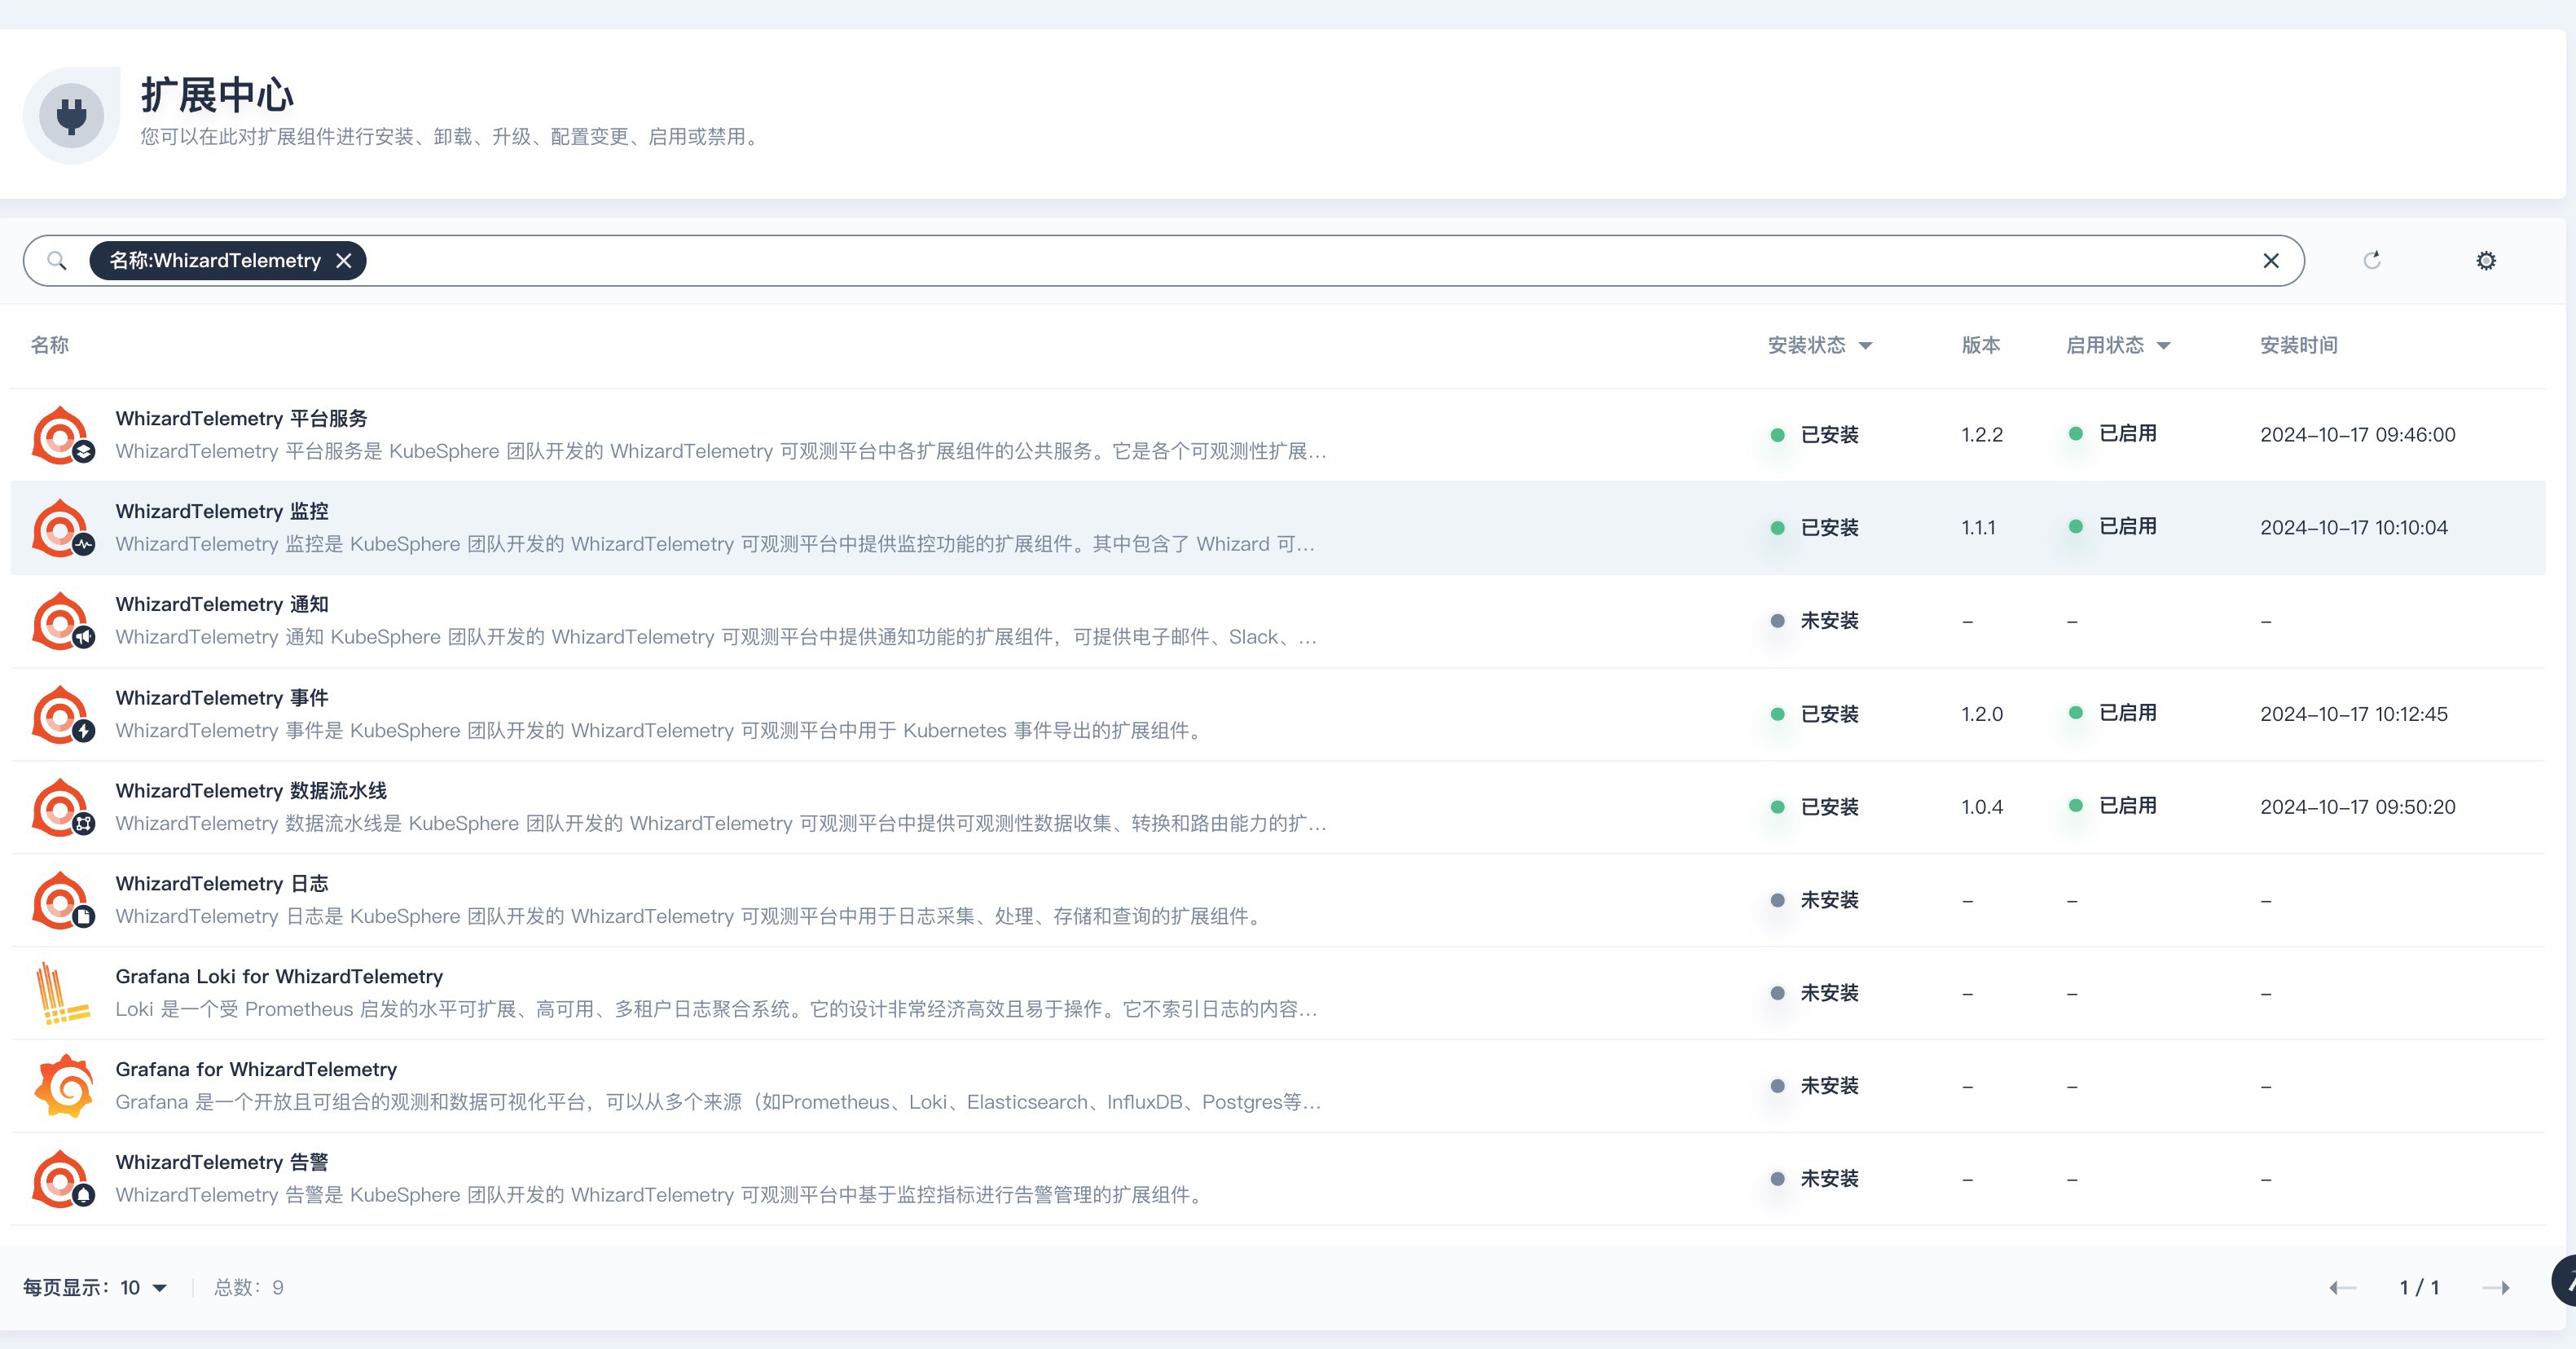Click the 平台服务 description text

[x=721, y=452]
